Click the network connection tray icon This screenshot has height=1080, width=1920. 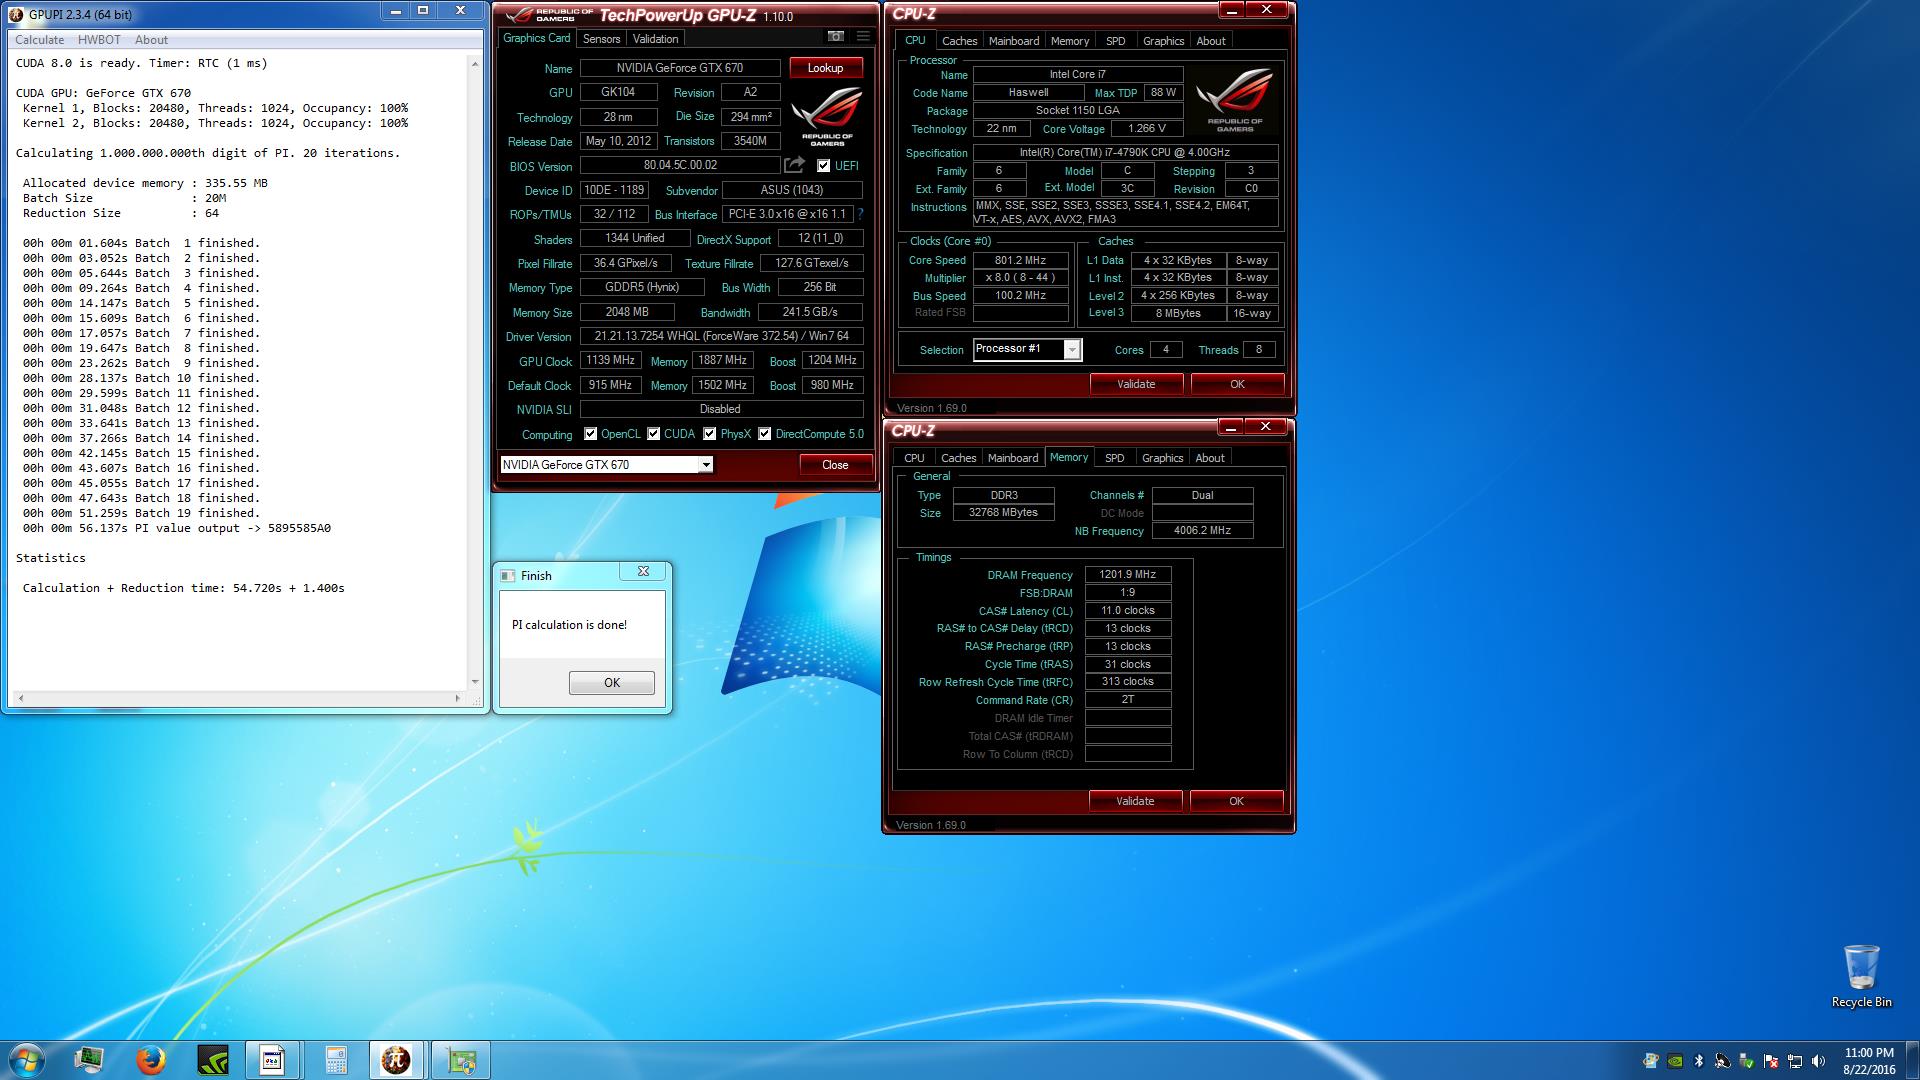1795,1061
